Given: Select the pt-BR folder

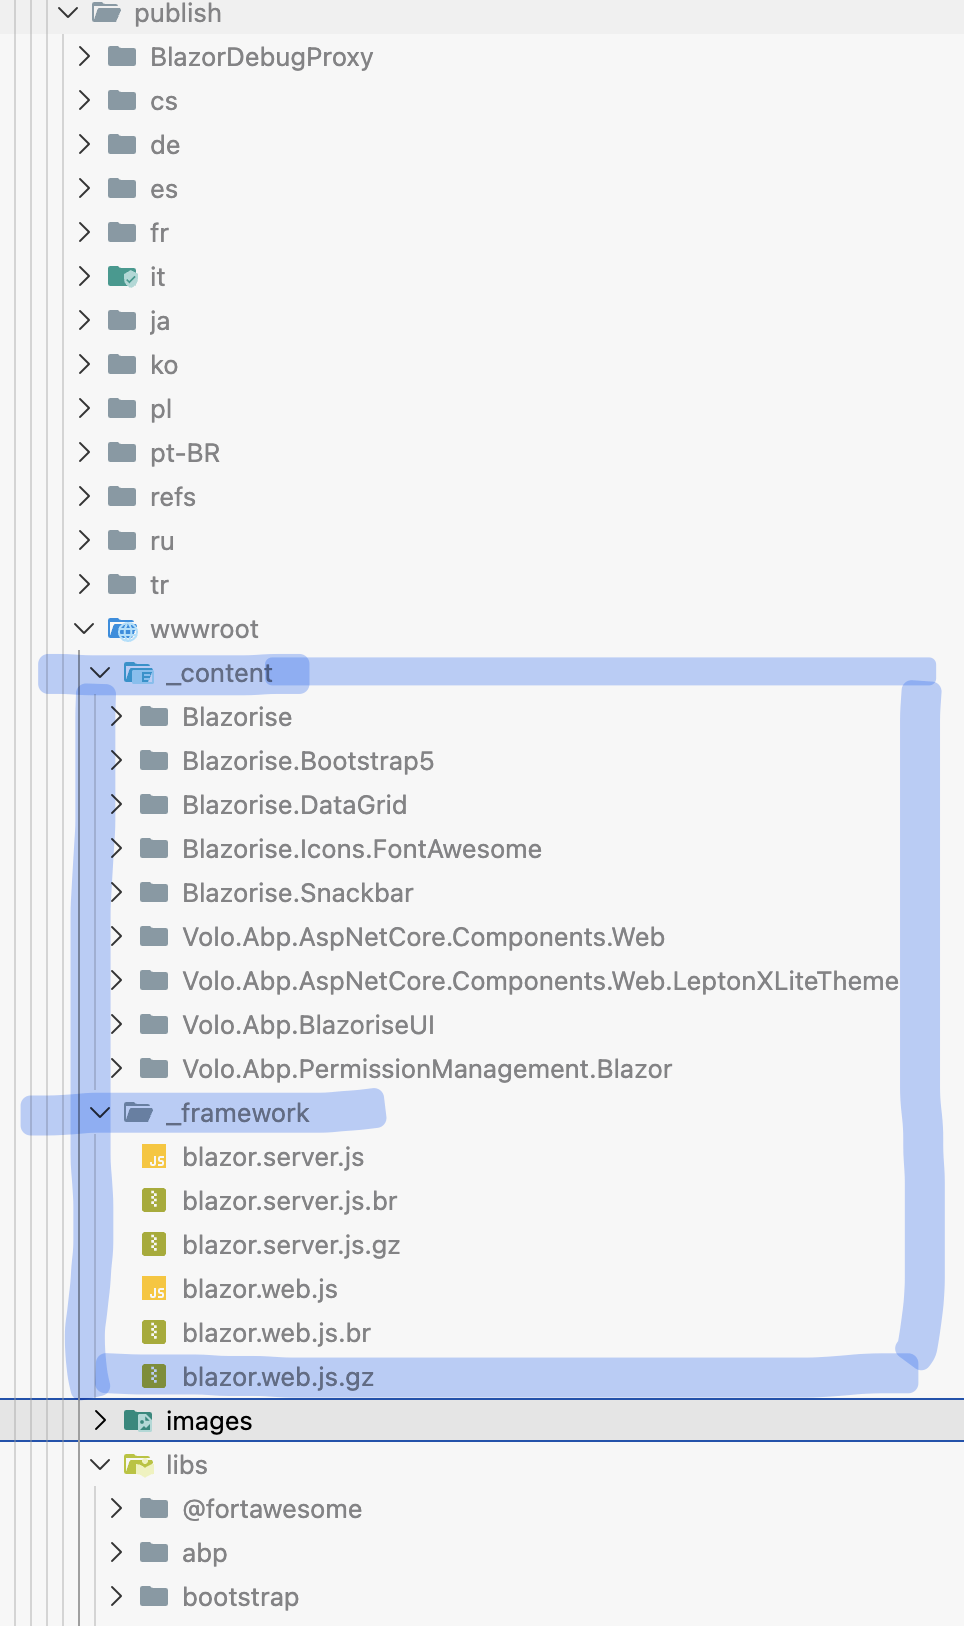Looking at the screenshot, I should click(185, 453).
